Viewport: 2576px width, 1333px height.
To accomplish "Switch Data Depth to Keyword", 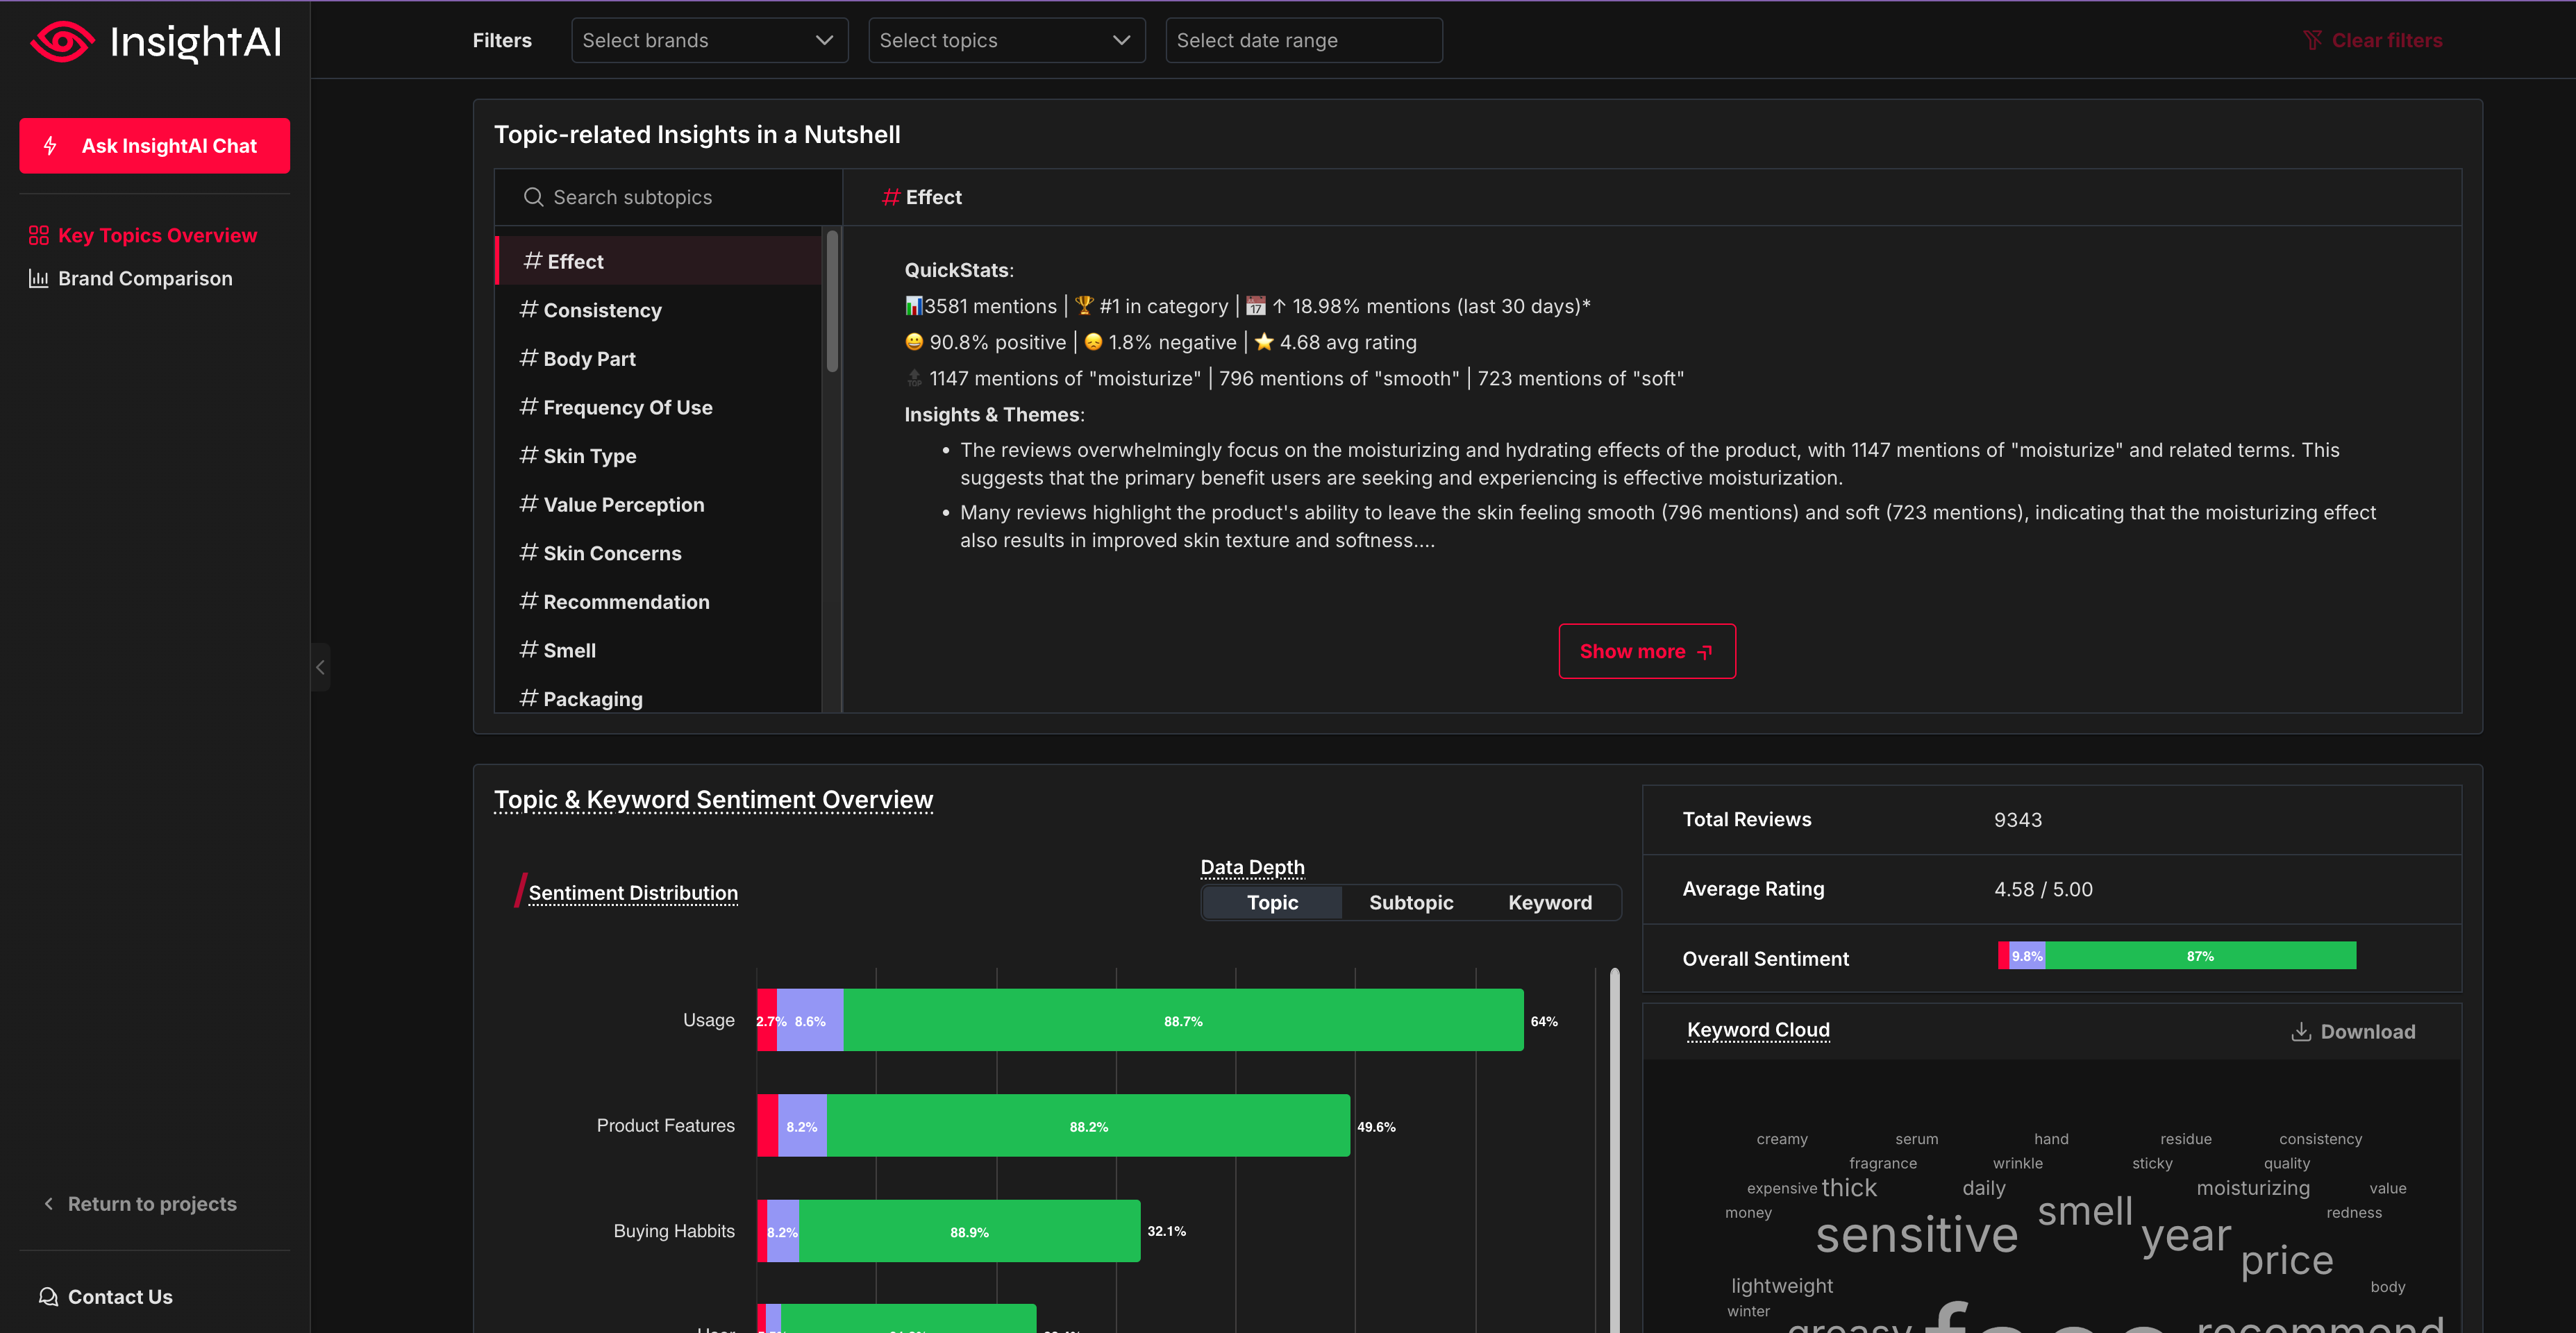I will pos(1550,902).
